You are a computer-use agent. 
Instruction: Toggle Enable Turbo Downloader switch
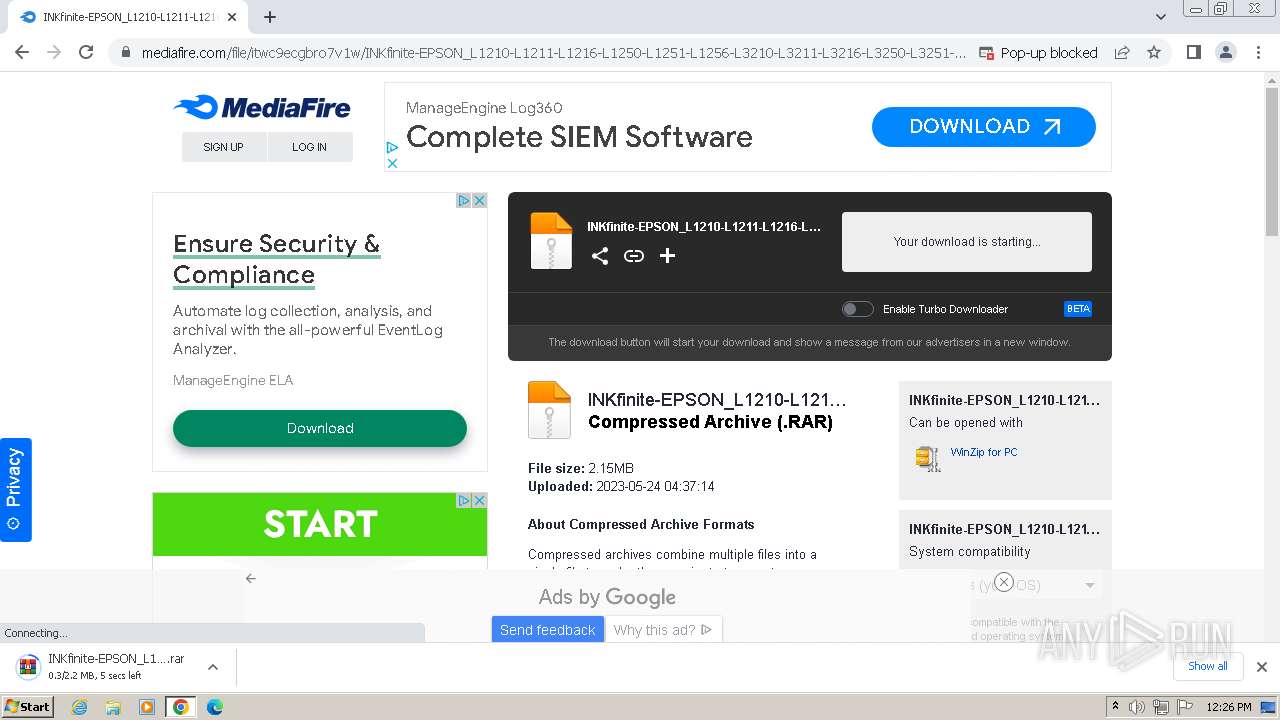(858, 309)
